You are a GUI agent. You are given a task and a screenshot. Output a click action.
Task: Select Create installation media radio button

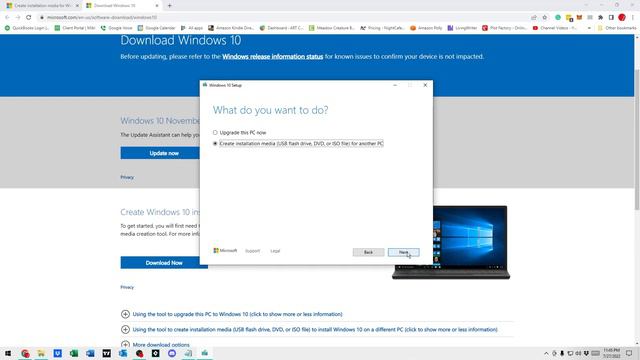(x=215, y=144)
